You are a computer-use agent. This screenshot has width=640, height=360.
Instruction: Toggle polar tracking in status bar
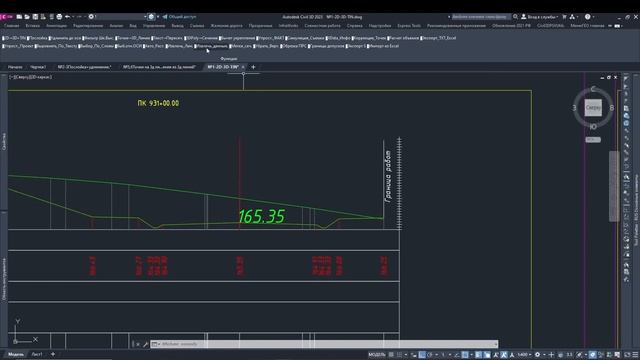429,355
